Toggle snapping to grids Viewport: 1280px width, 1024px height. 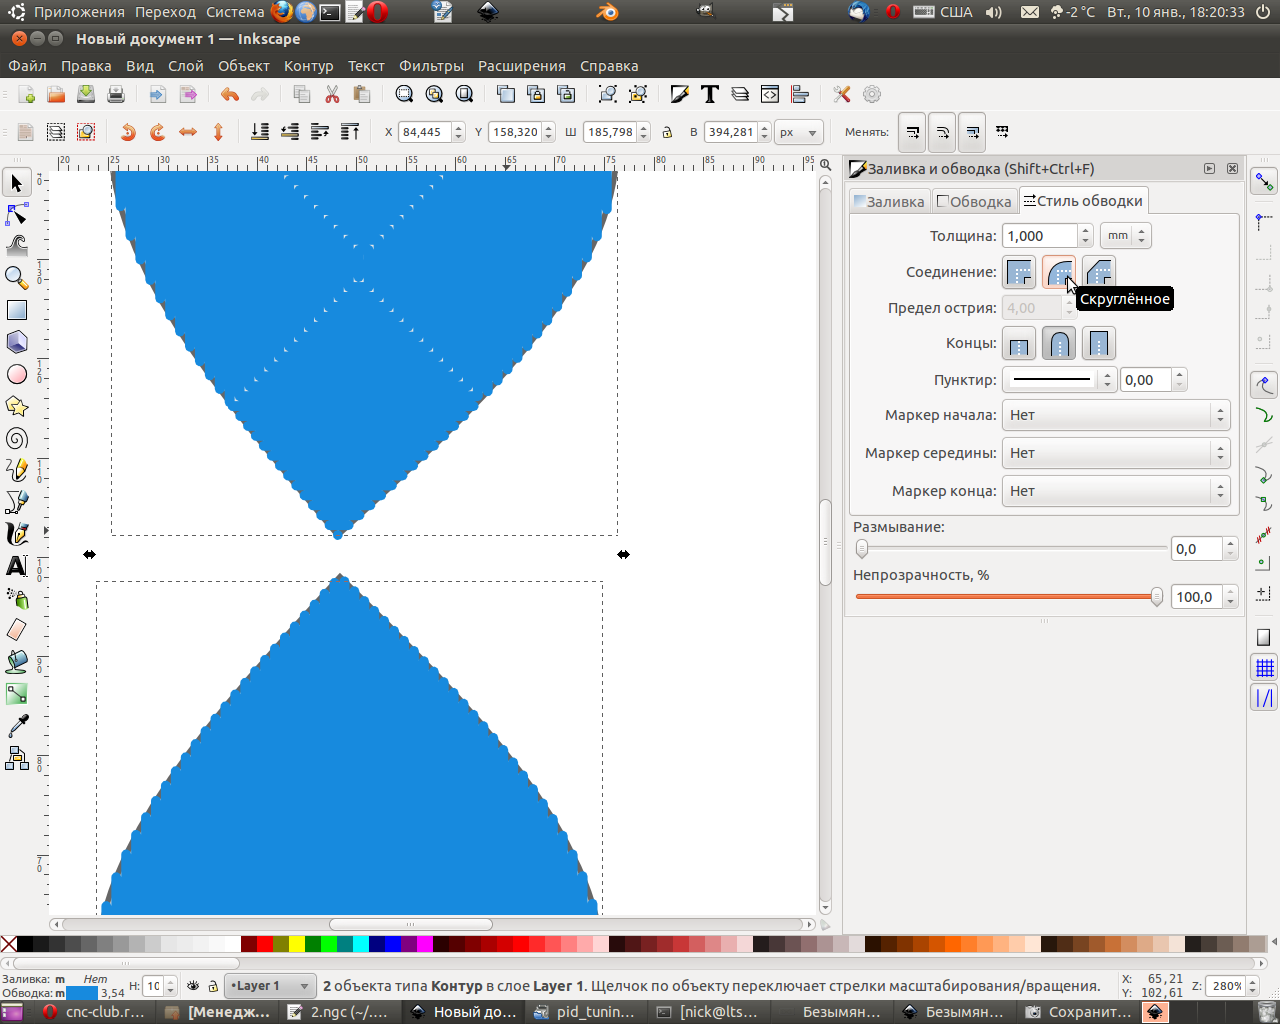pyautogui.click(x=1265, y=668)
